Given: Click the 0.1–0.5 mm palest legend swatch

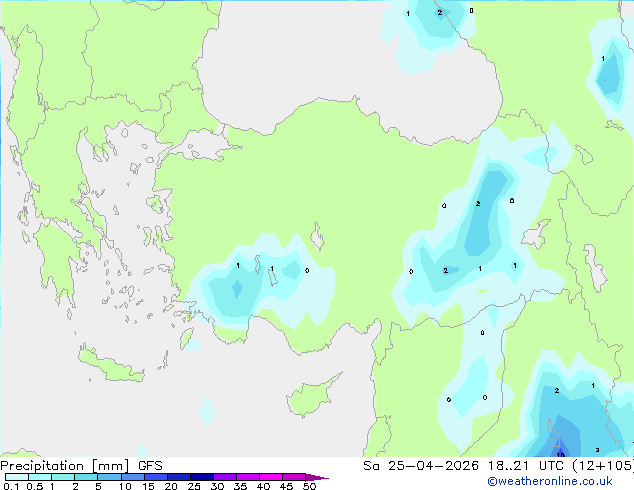Looking at the screenshot, I should (x=17, y=477).
